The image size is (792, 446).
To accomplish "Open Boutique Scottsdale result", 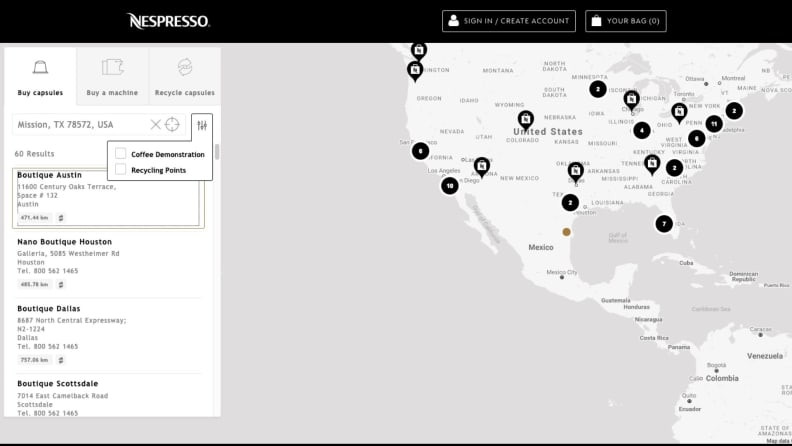I will pos(108,398).
